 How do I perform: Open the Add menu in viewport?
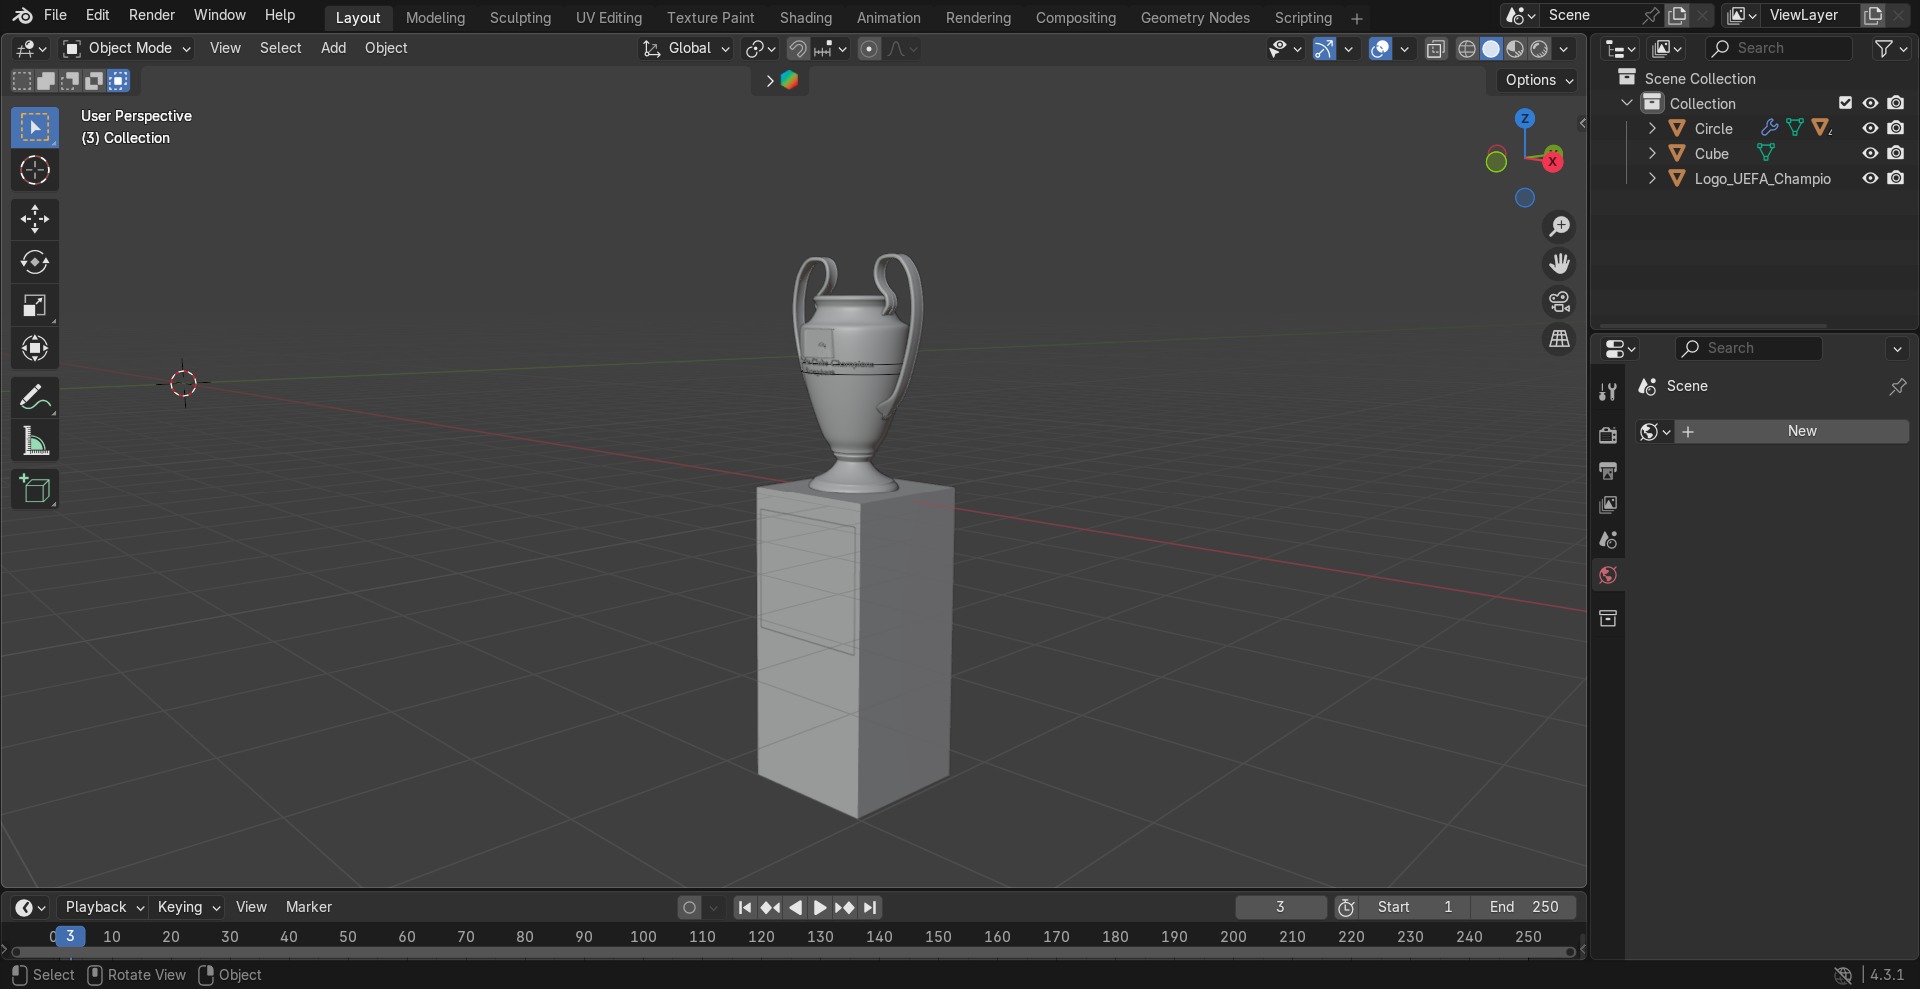coord(333,48)
